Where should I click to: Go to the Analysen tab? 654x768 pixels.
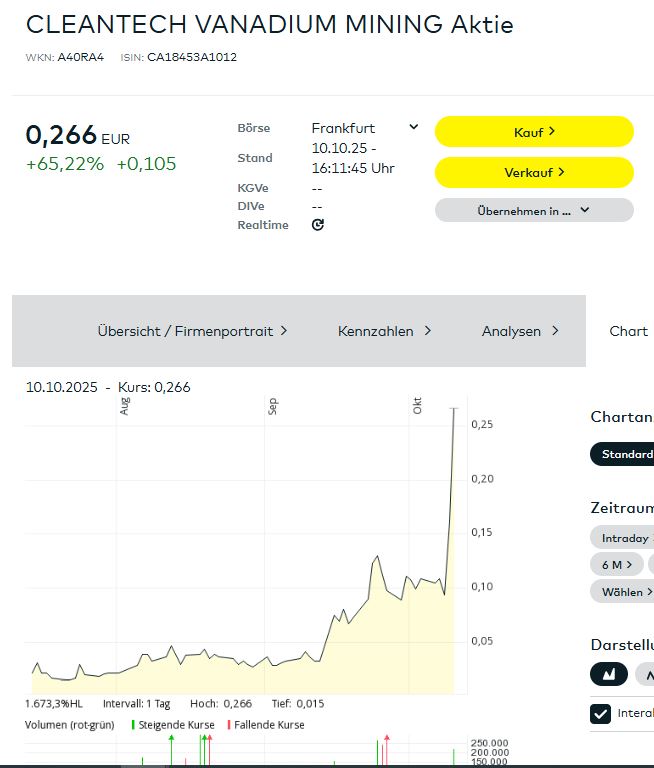(520, 331)
